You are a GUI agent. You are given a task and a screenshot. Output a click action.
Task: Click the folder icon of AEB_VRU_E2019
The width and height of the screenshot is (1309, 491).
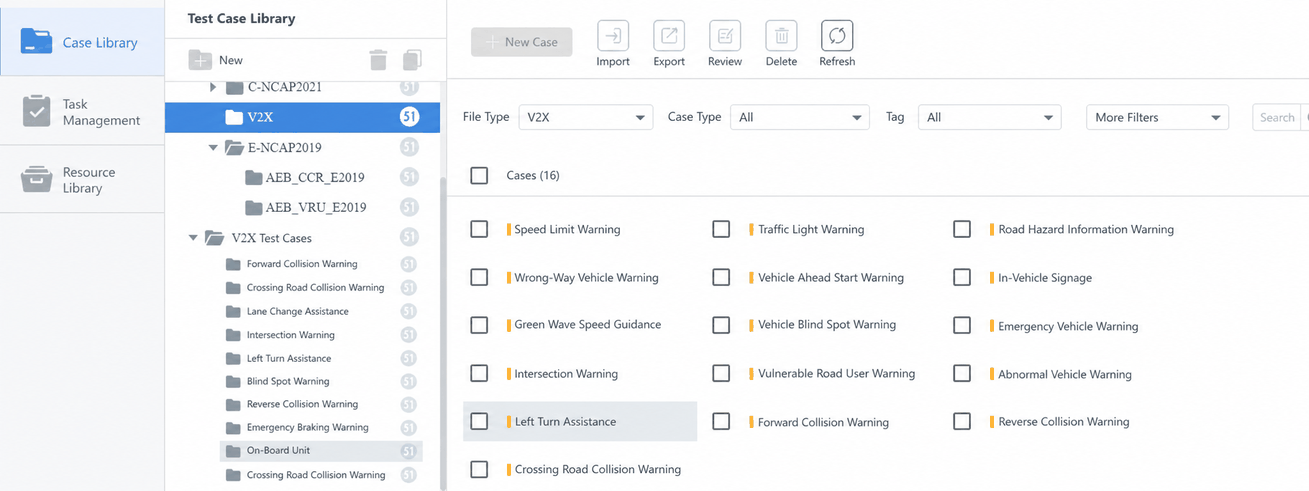pos(253,207)
